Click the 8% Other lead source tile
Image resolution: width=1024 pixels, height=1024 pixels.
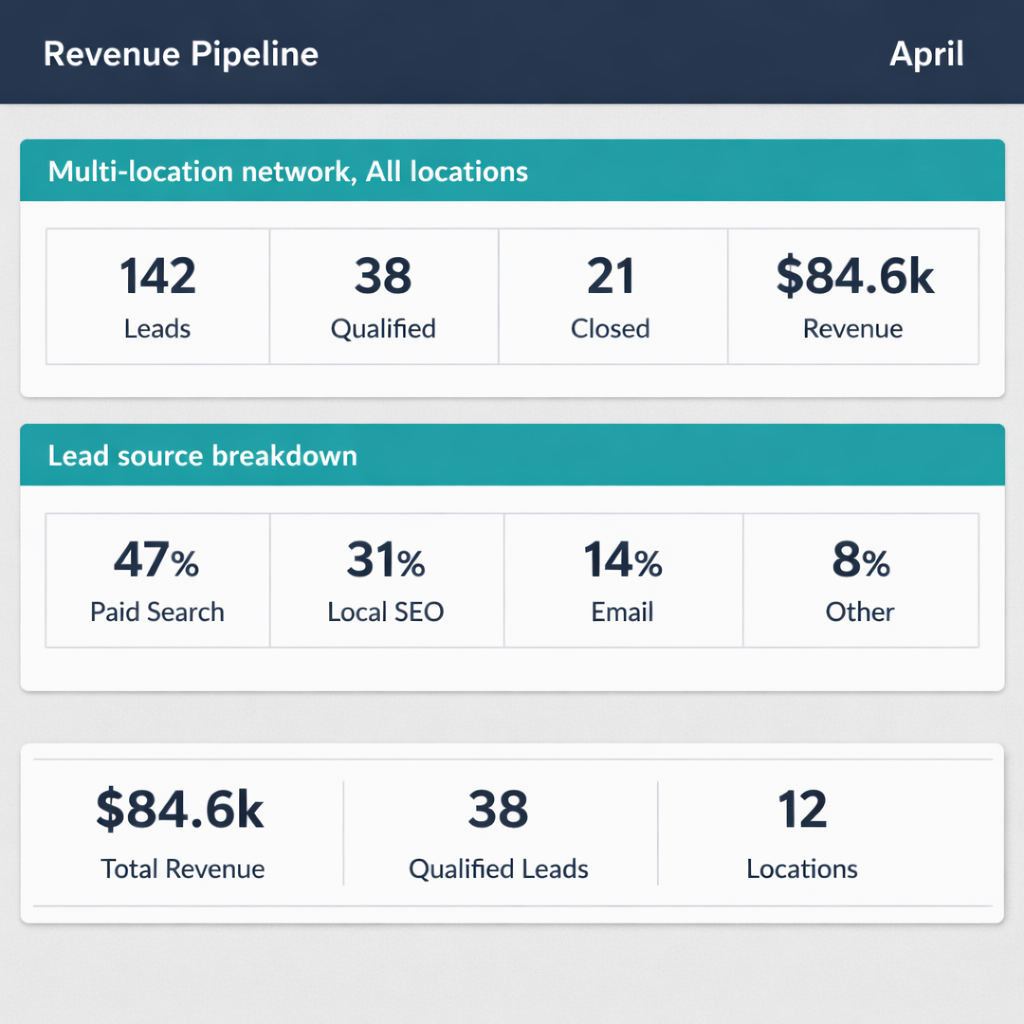[860, 580]
